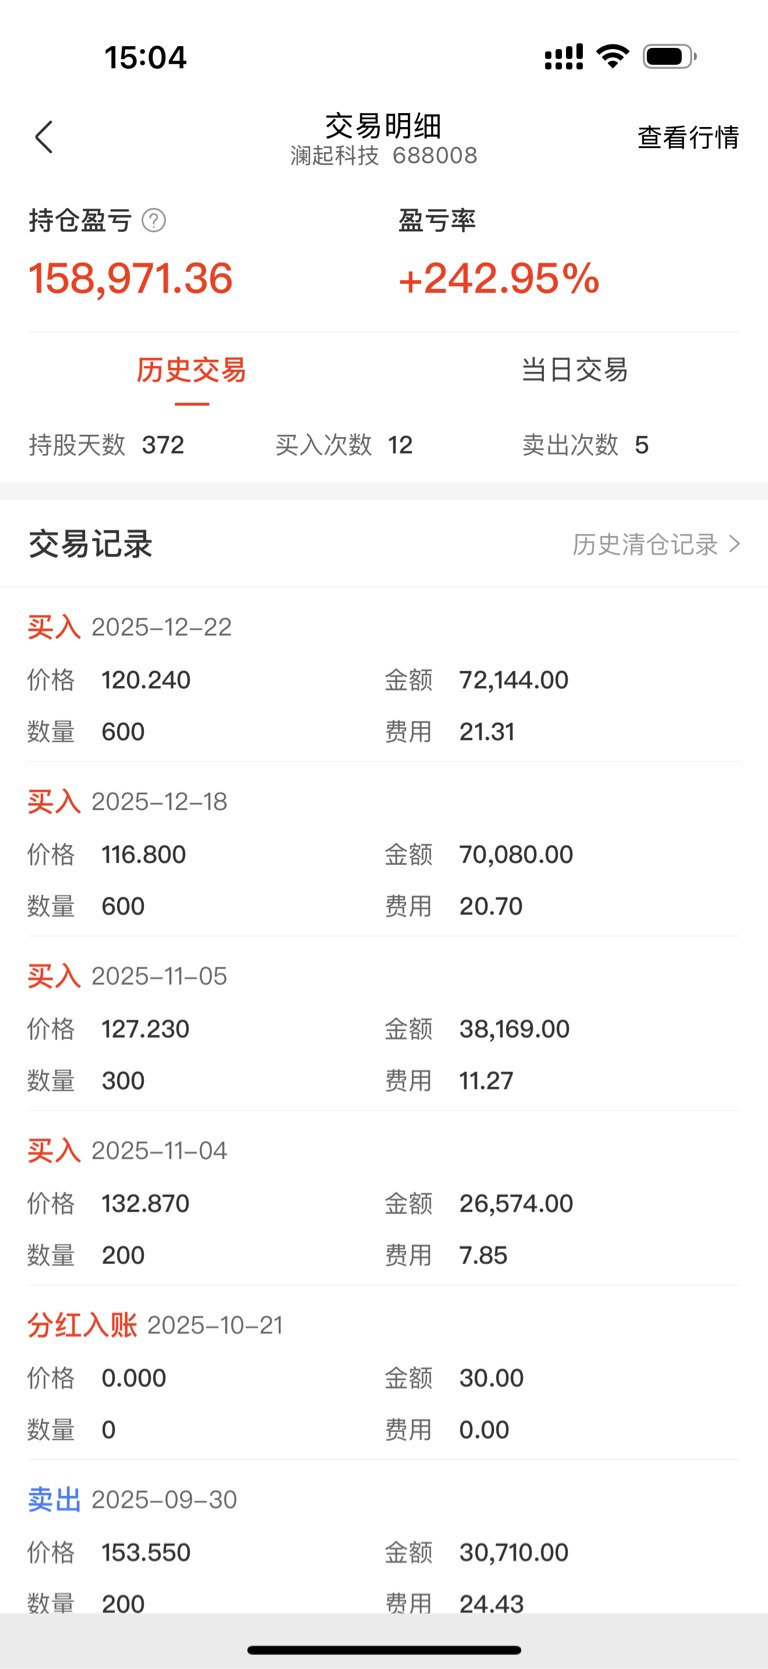Tap the 持仓盈亏 value 158,971.36
Screen dimensions: 768x1669
[131, 278]
